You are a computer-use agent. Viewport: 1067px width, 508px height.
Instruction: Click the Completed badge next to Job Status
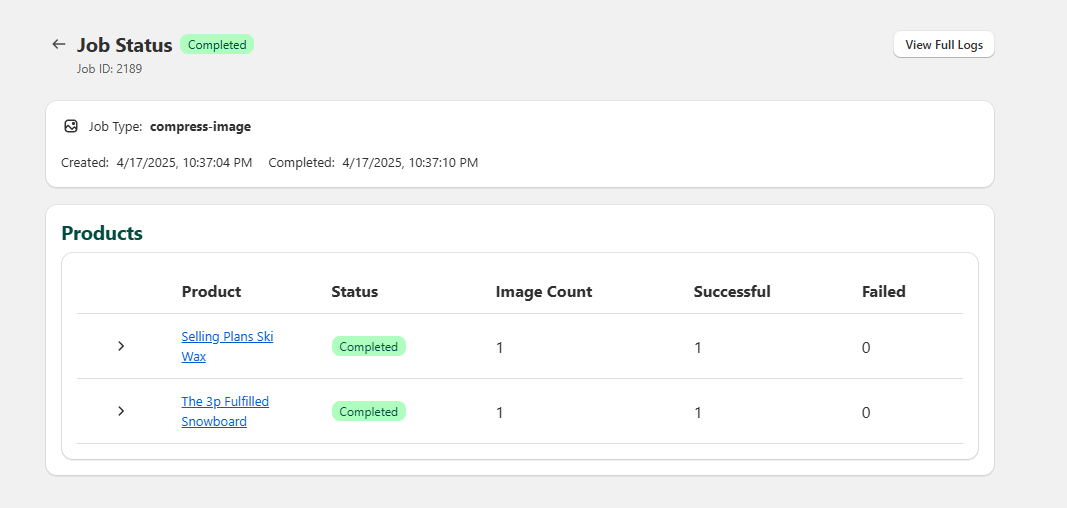pyautogui.click(x=217, y=45)
